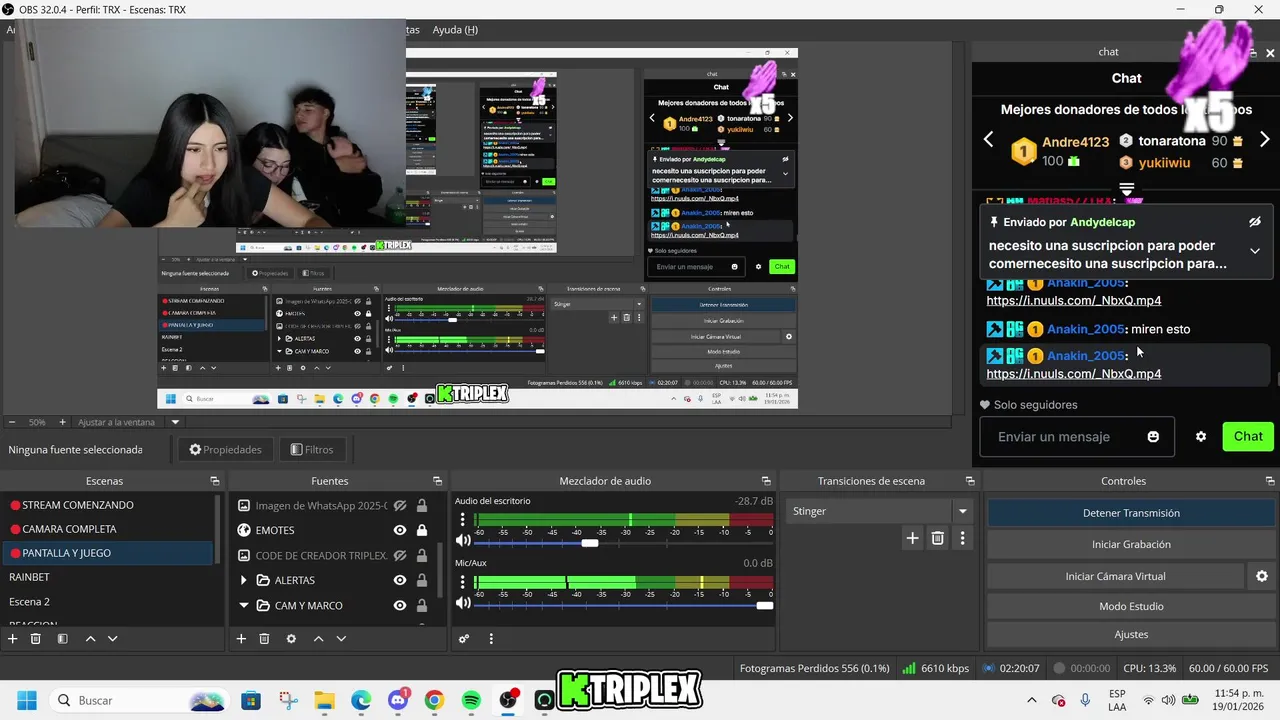Click Iniciar Grabación
1280x720 pixels.
pos(1131,544)
